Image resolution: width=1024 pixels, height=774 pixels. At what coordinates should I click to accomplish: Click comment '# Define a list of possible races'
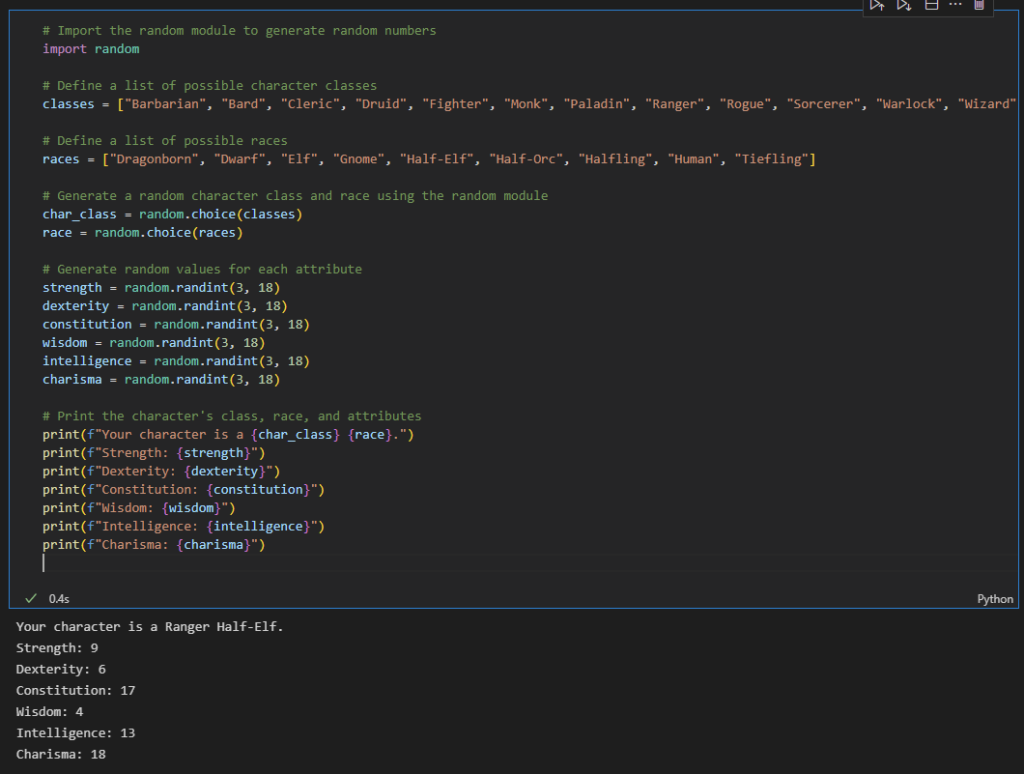pyautogui.click(x=165, y=141)
